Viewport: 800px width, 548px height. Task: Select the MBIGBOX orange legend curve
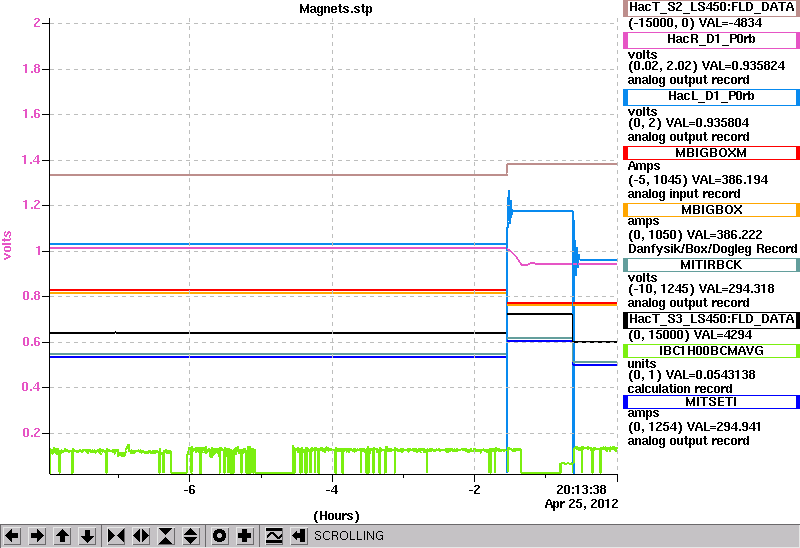tap(711, 210)
